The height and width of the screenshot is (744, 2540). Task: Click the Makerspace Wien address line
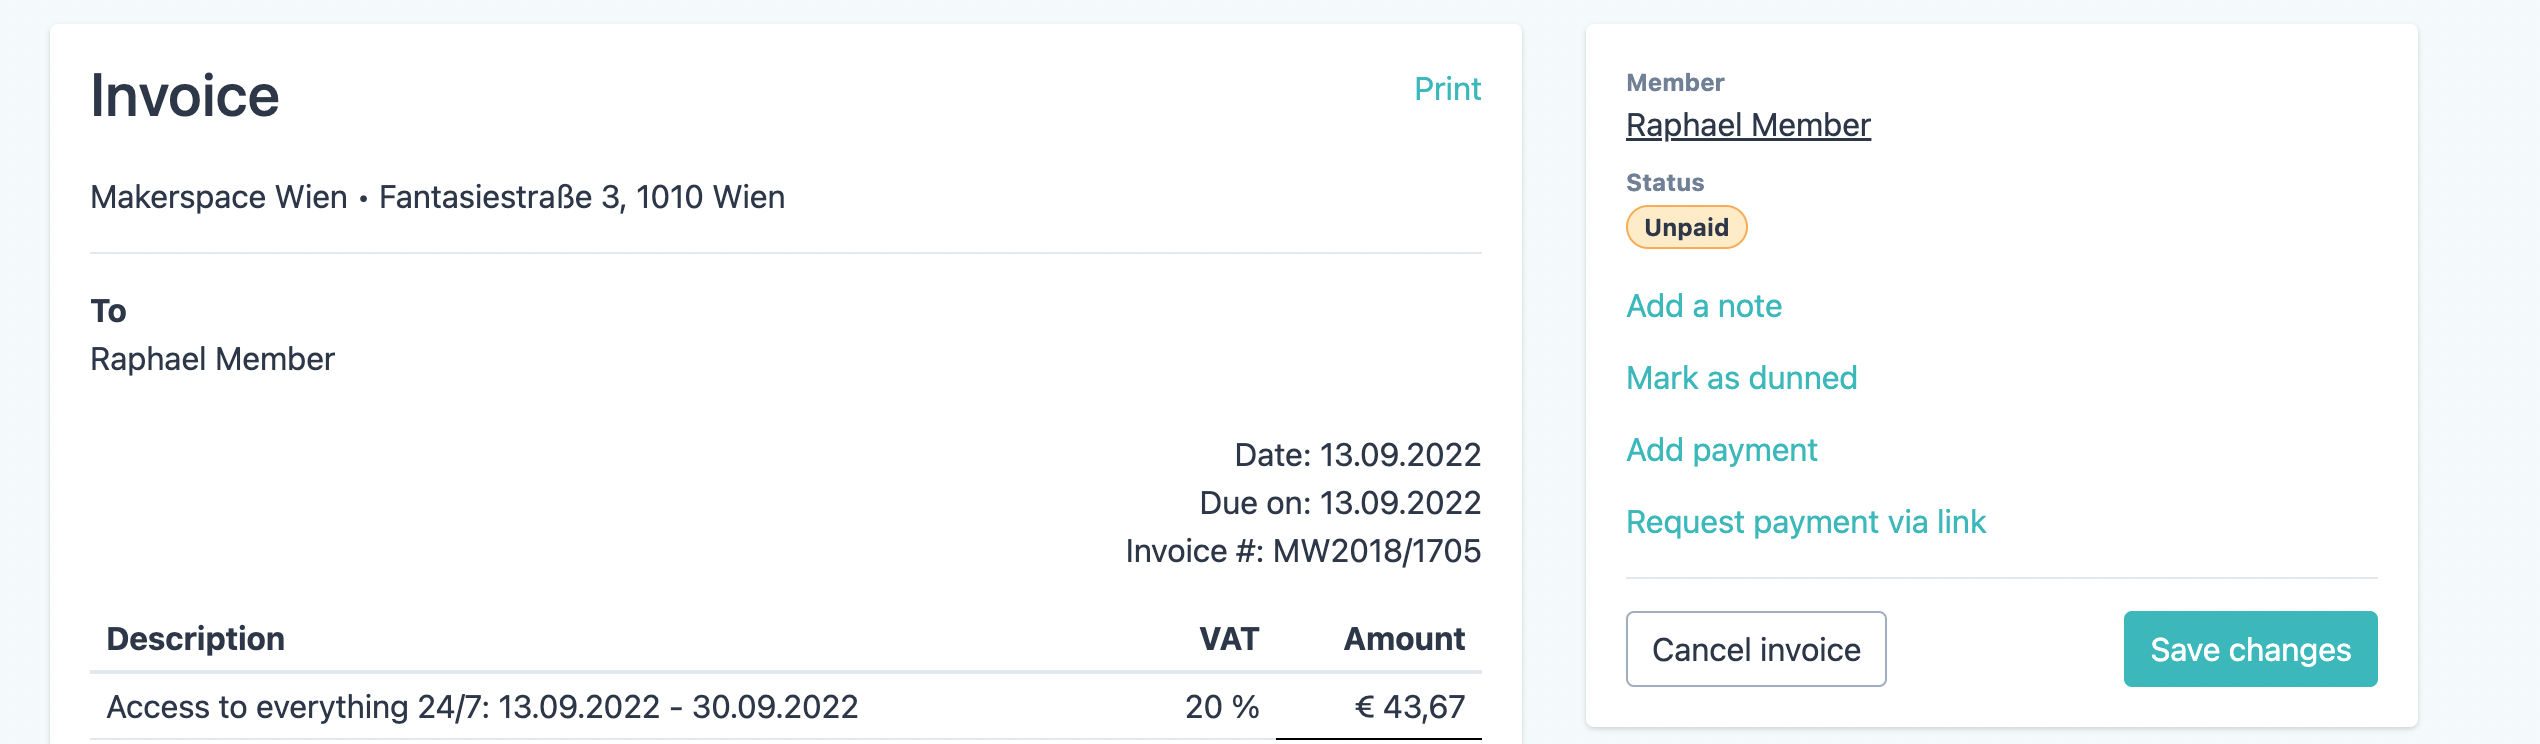click(437, 197)
